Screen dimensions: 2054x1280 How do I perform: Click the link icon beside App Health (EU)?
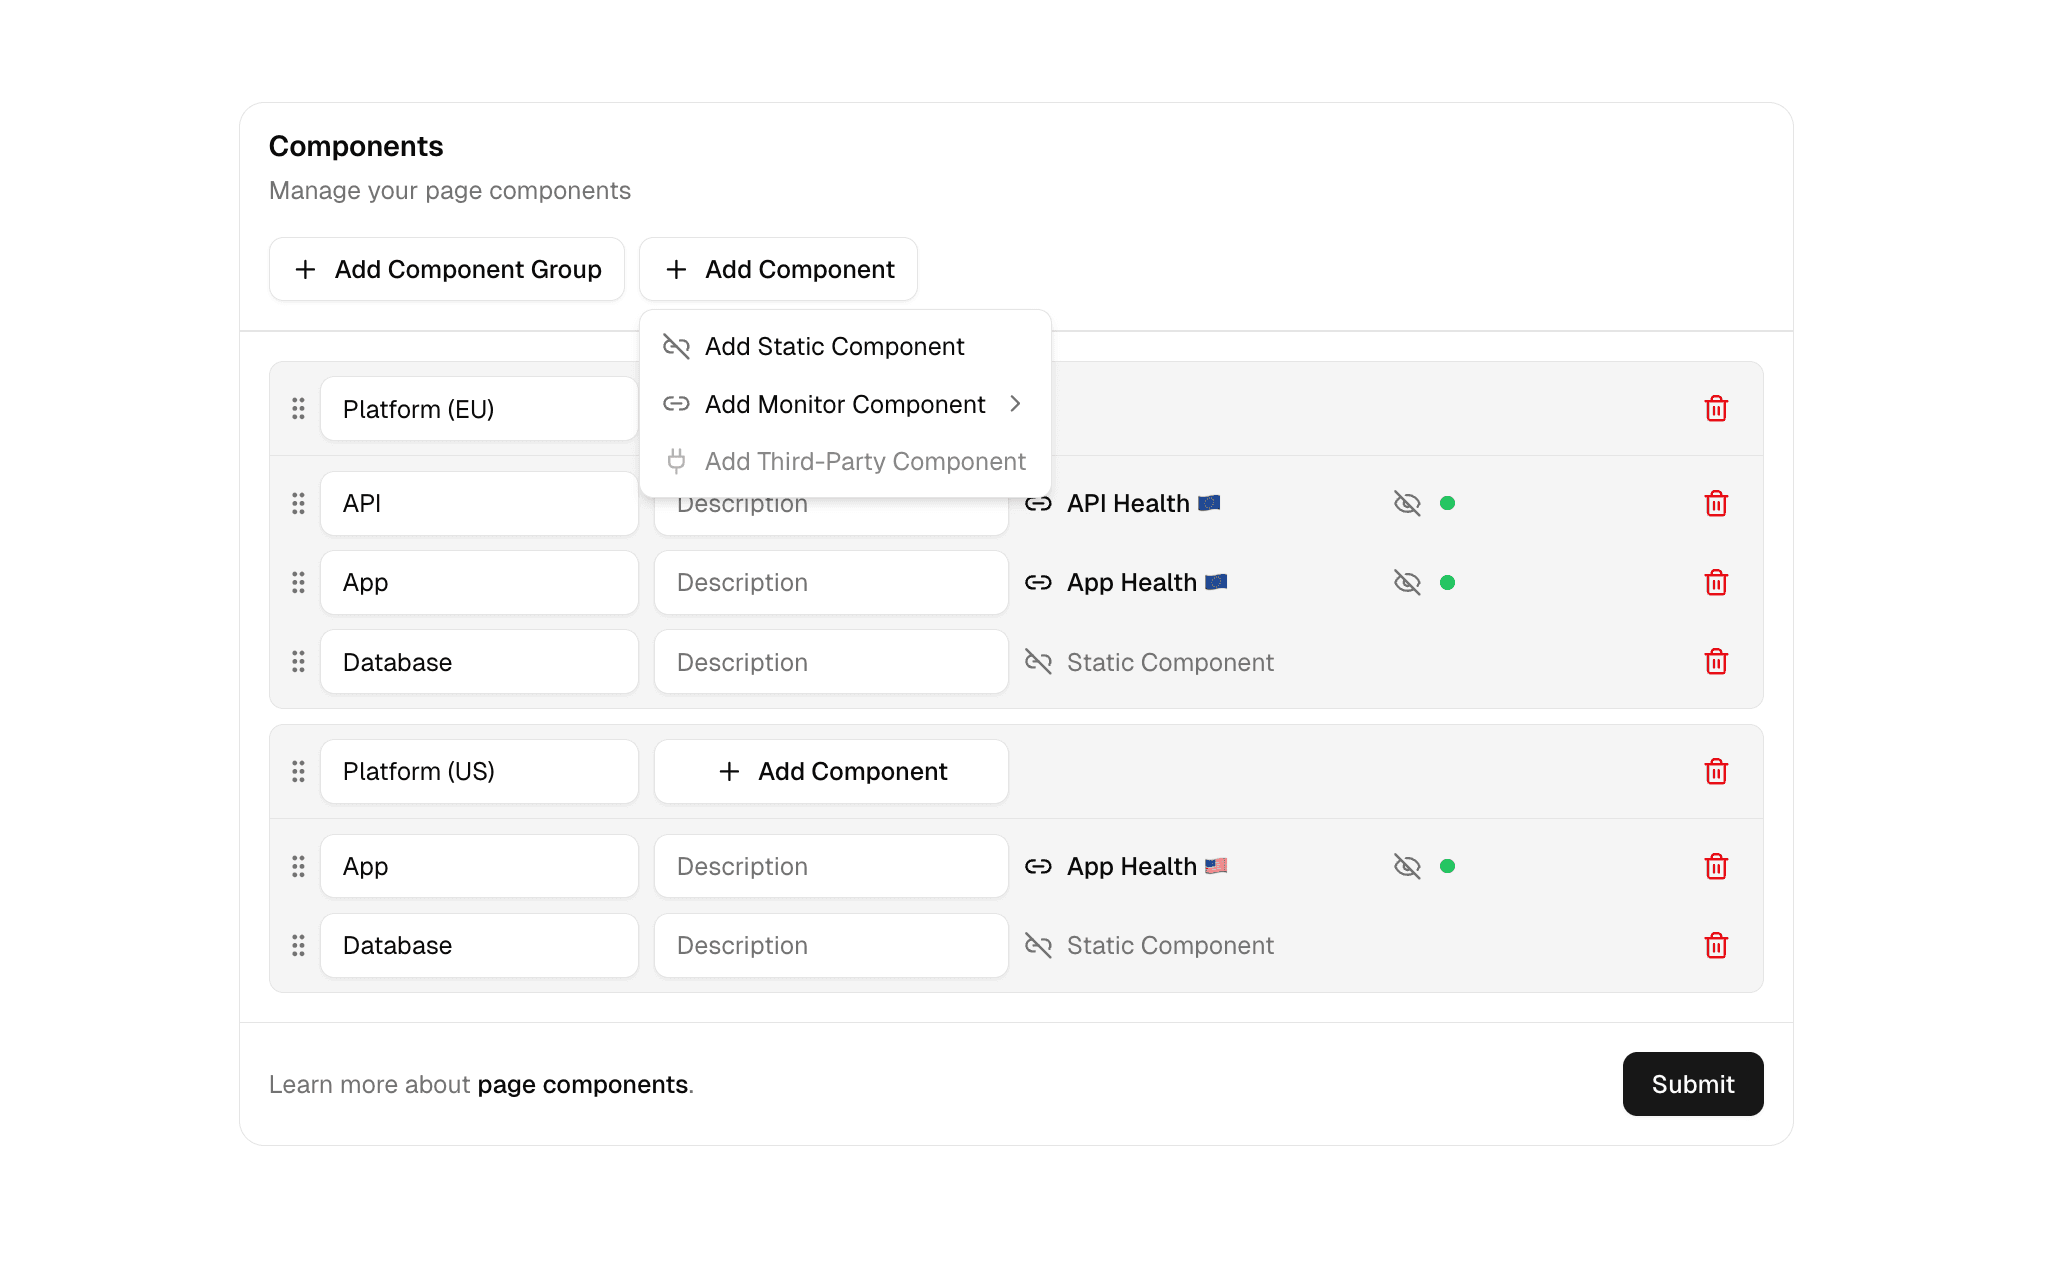click(x=1039, y=582)
